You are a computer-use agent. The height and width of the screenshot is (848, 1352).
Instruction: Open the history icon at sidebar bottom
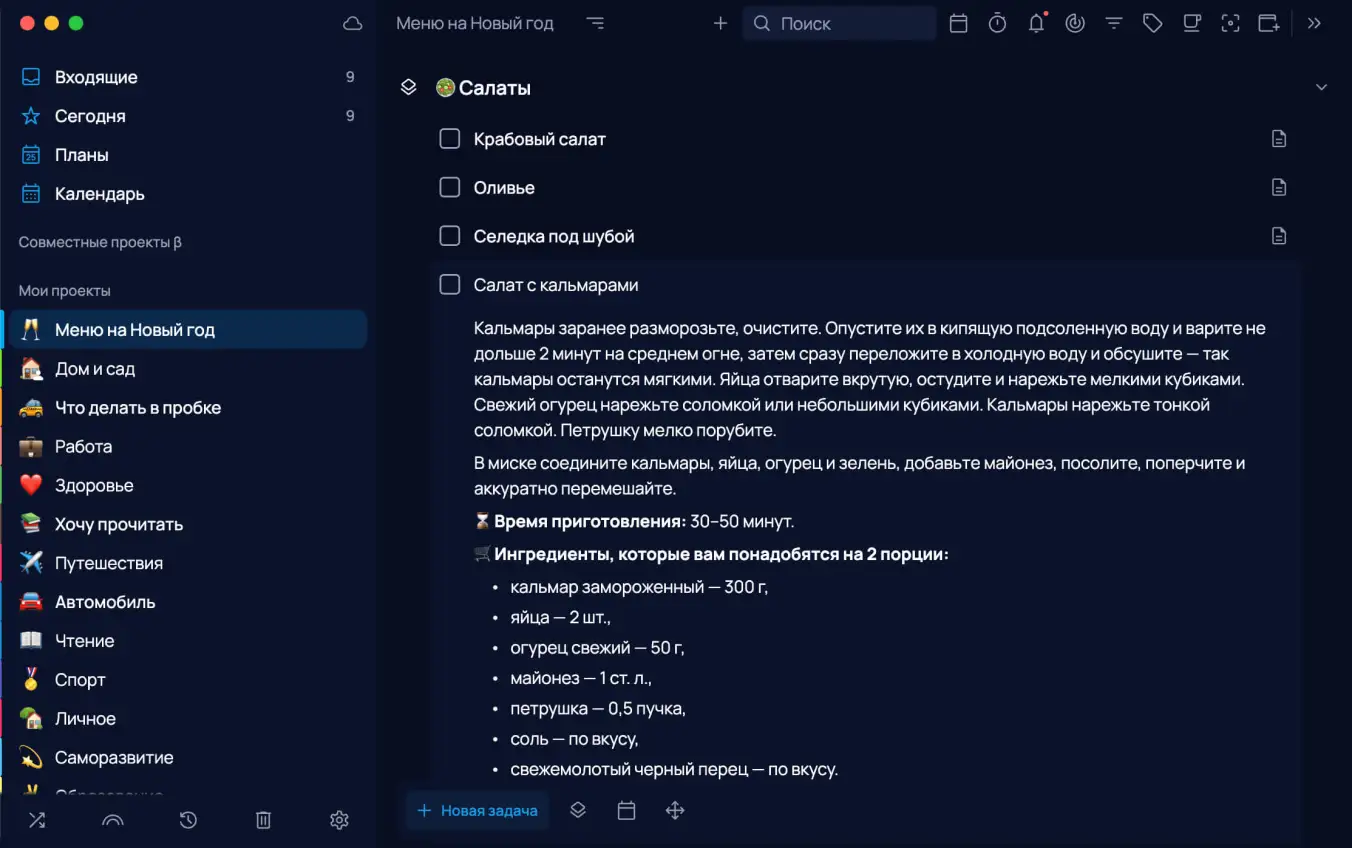[187, 819]
